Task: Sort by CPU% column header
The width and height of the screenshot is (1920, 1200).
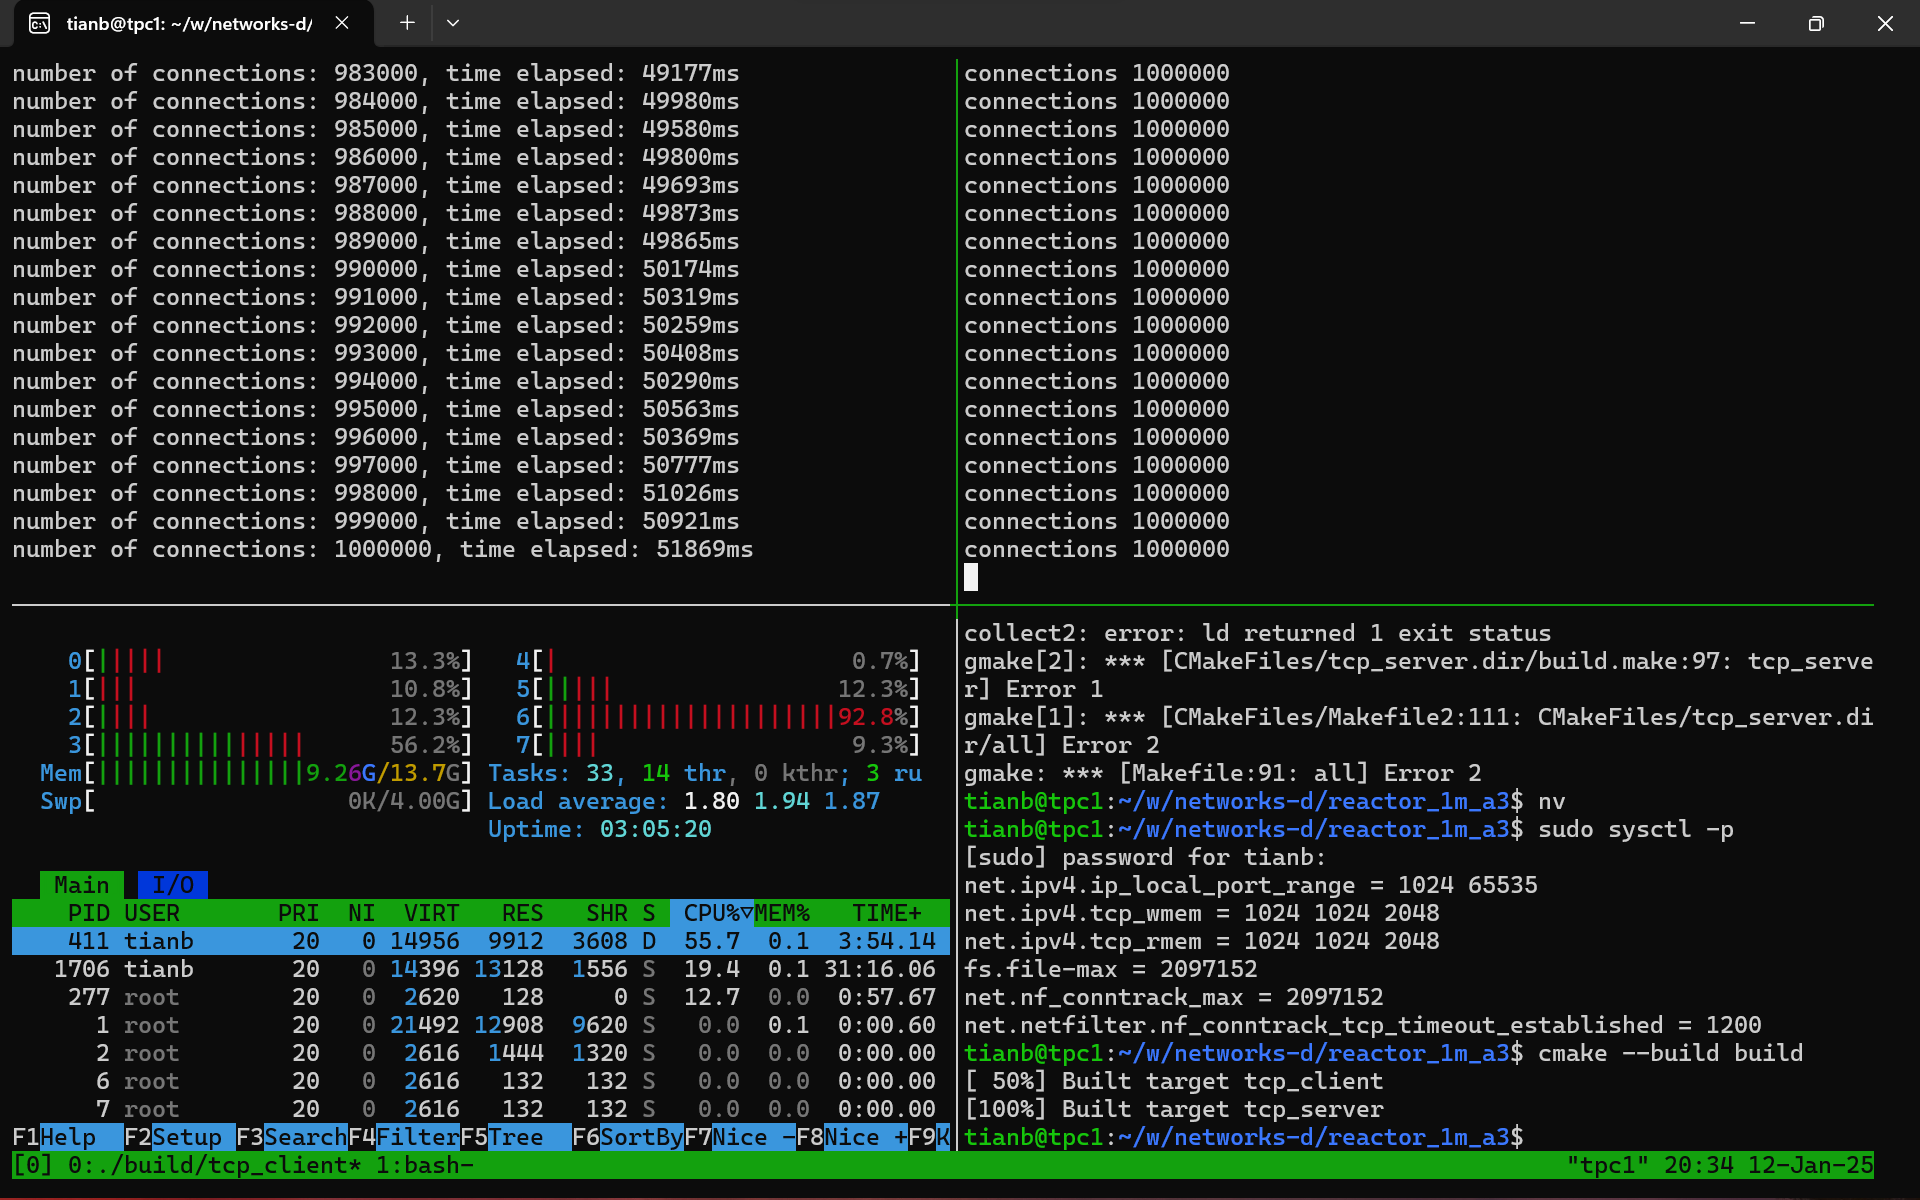Action: point(711,913)
